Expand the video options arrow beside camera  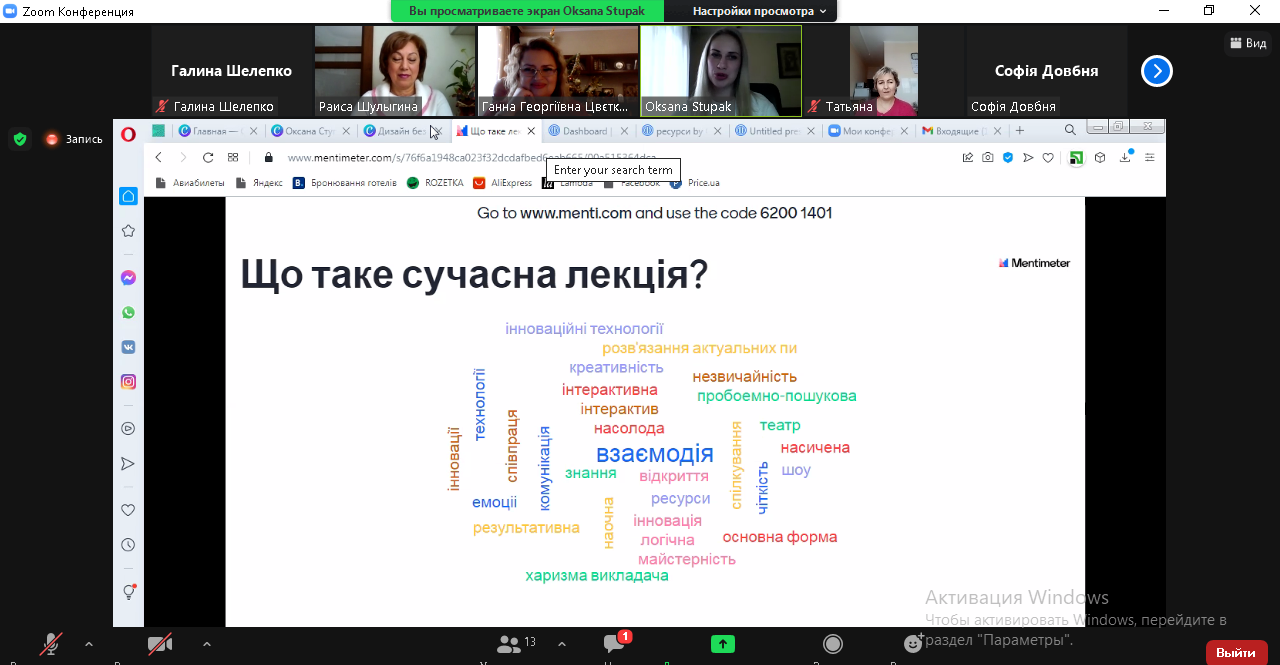tap(206, 644)
